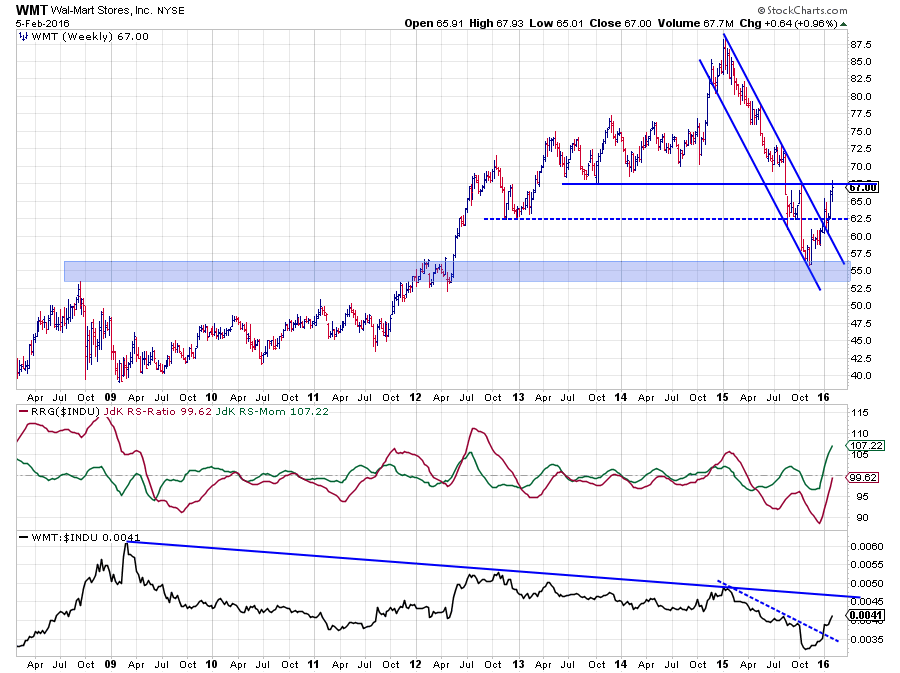This screenshot has width=900, height=673.
Task: Click the 40.0 price axis label
Action: [860, 376]
